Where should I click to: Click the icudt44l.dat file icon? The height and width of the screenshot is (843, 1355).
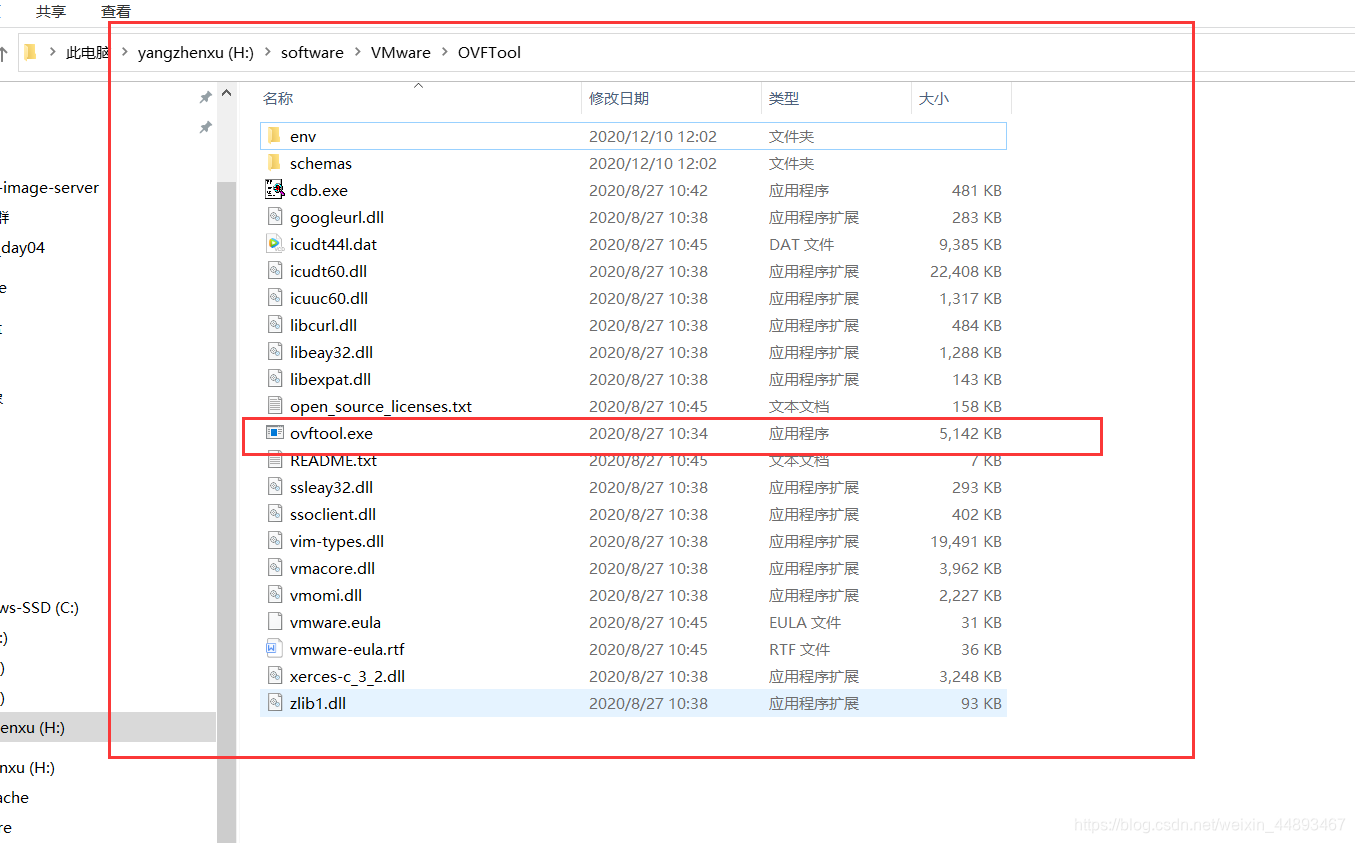tap(275, 243)
